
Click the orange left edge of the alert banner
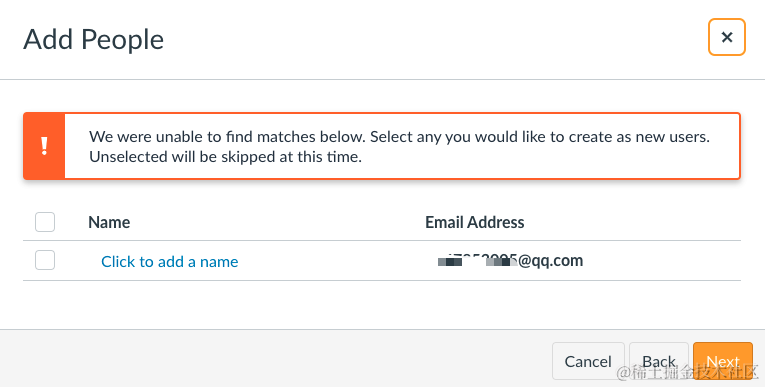click(44, 146)
